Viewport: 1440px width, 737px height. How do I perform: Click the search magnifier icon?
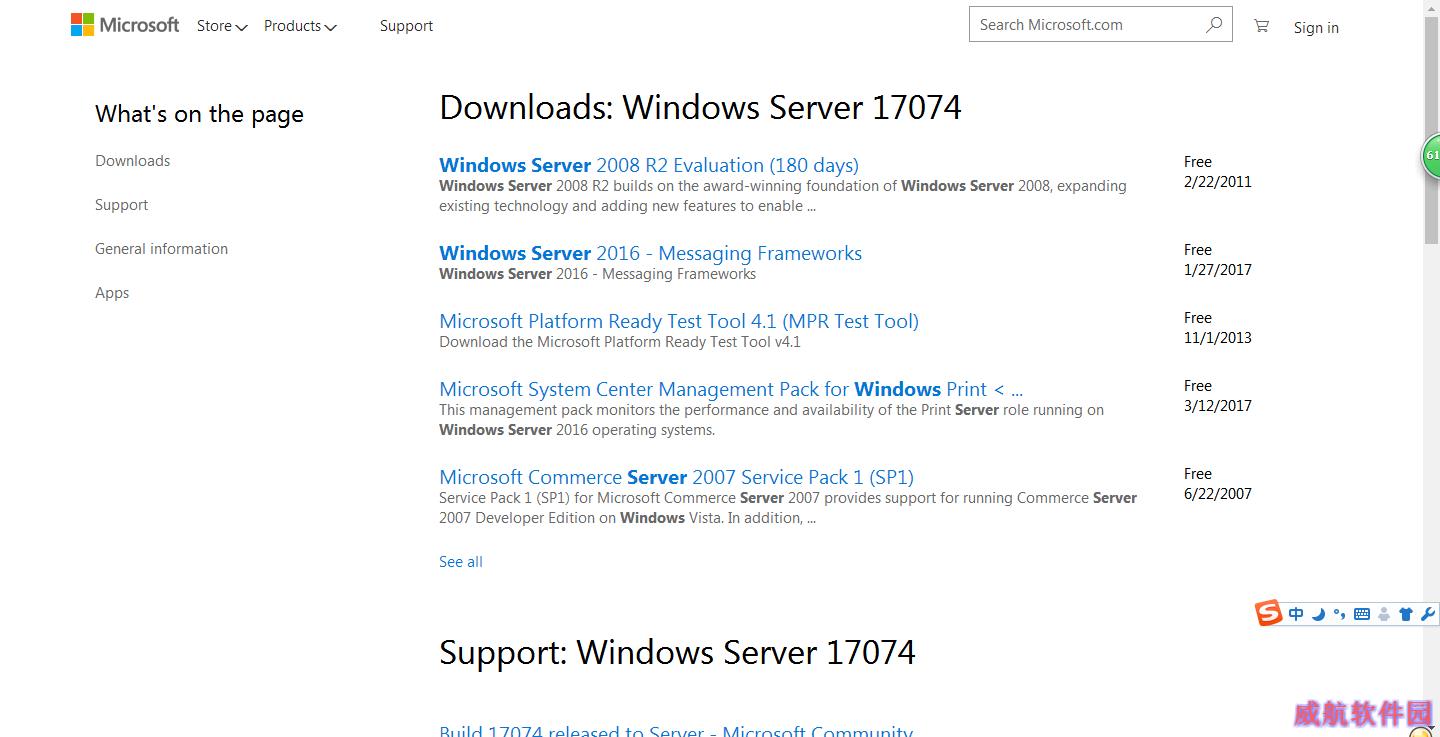pos(1213,25)
